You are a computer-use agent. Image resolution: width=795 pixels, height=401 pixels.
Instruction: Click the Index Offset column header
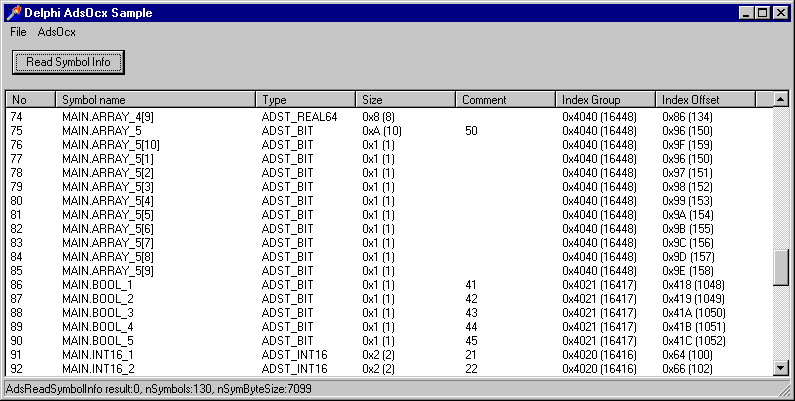705,100
